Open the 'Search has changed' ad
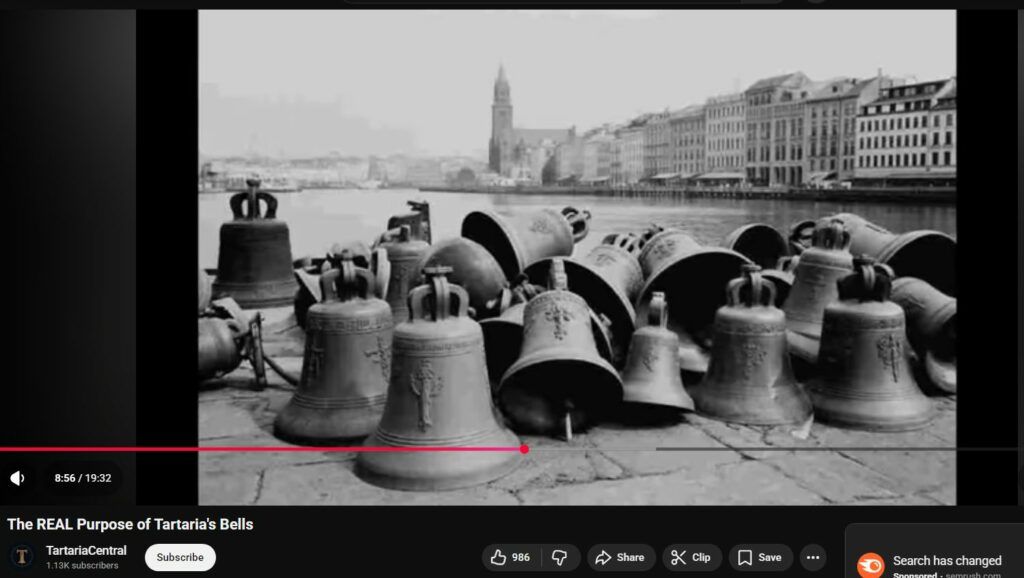 click(x=946, y=560)
